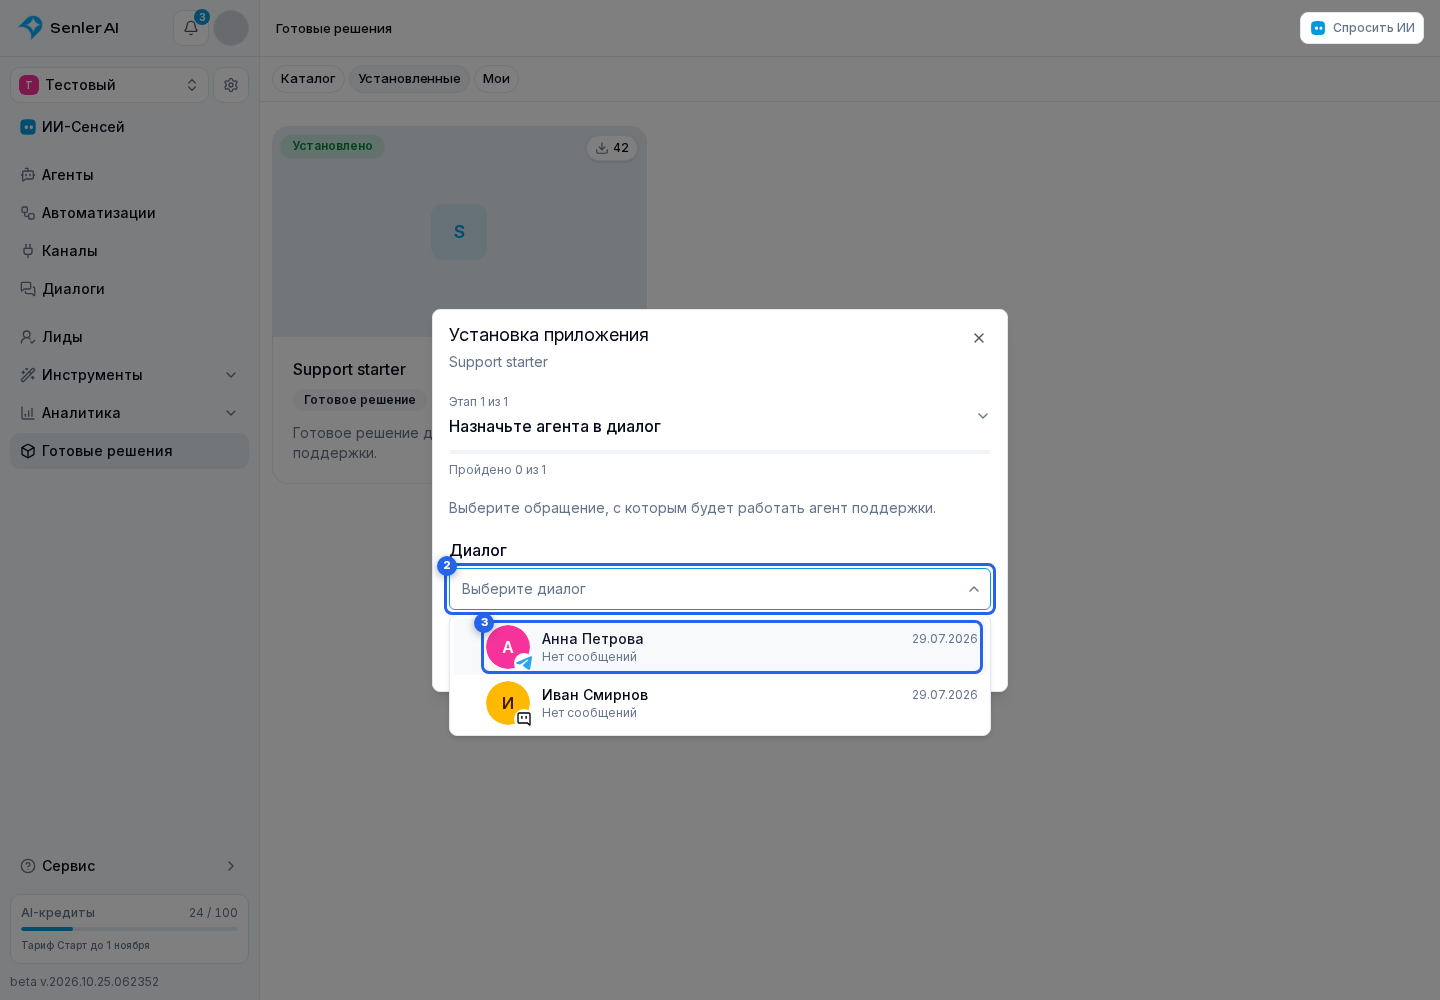Open the notifications bell
The image size is (1440, 1000).
pos(191,28)
